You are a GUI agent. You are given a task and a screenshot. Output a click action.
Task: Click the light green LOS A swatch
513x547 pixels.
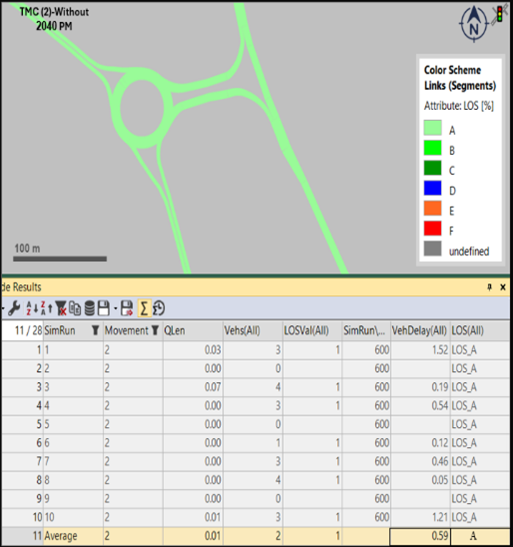(x=432, y=128)
